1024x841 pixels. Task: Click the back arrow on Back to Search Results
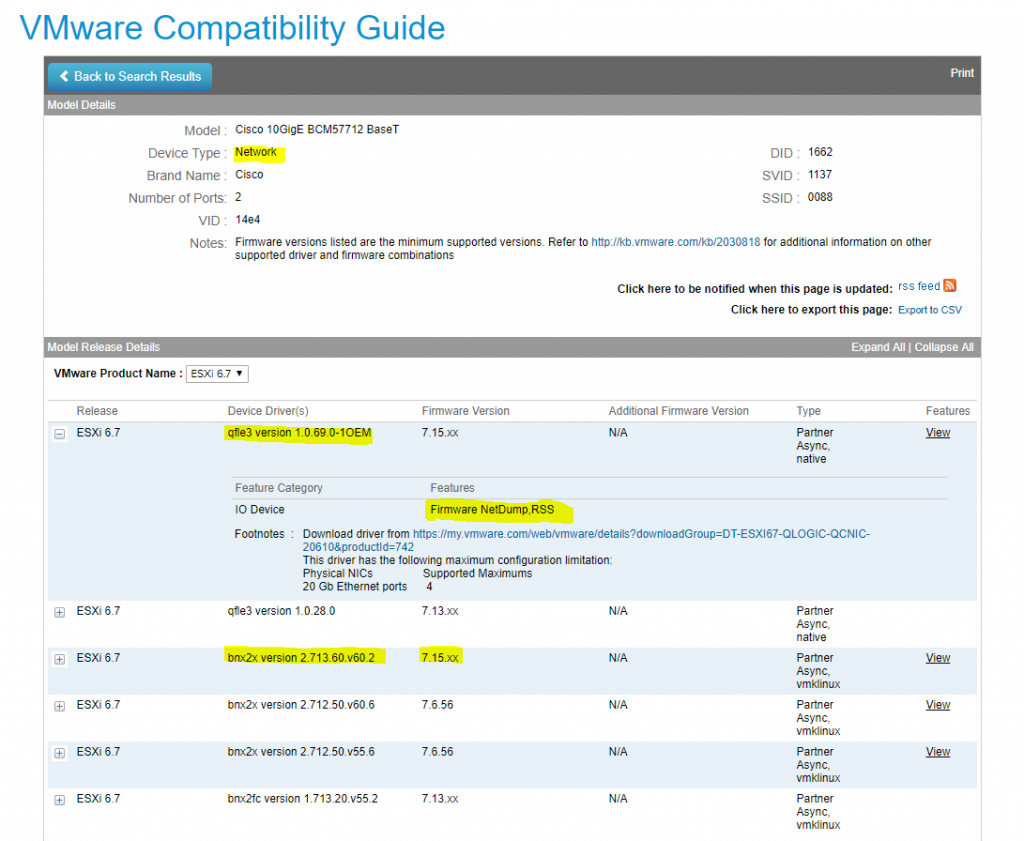coord(64,76)
